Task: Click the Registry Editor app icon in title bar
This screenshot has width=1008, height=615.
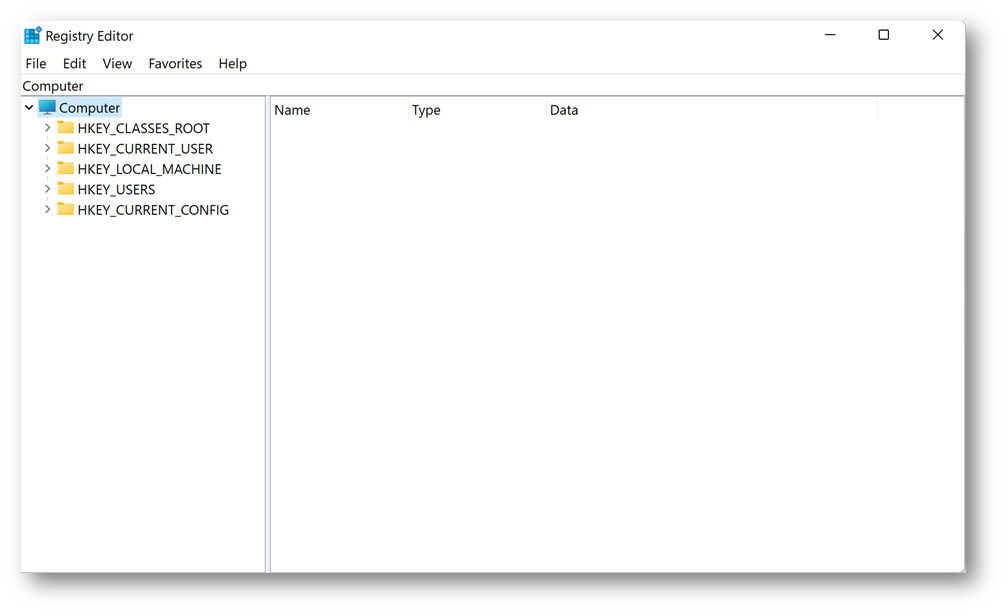Action: point(33,36)
